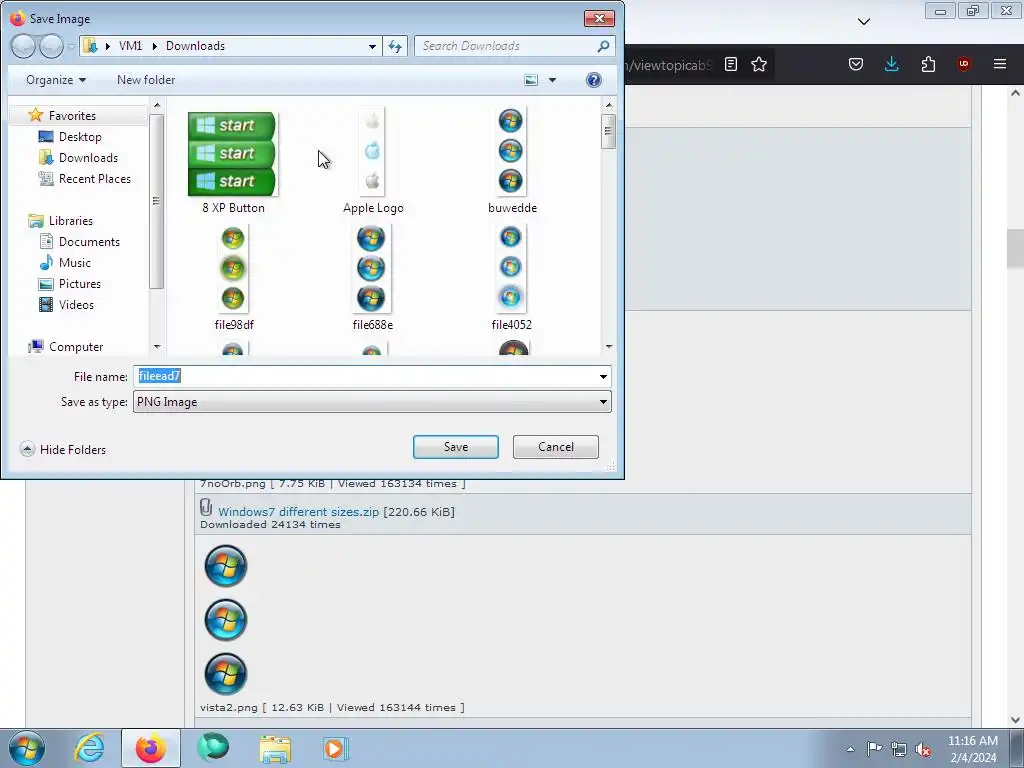Open Recent Places in the navigation pane
This screenshot has height=768, width=1024.
click(95, 178)
